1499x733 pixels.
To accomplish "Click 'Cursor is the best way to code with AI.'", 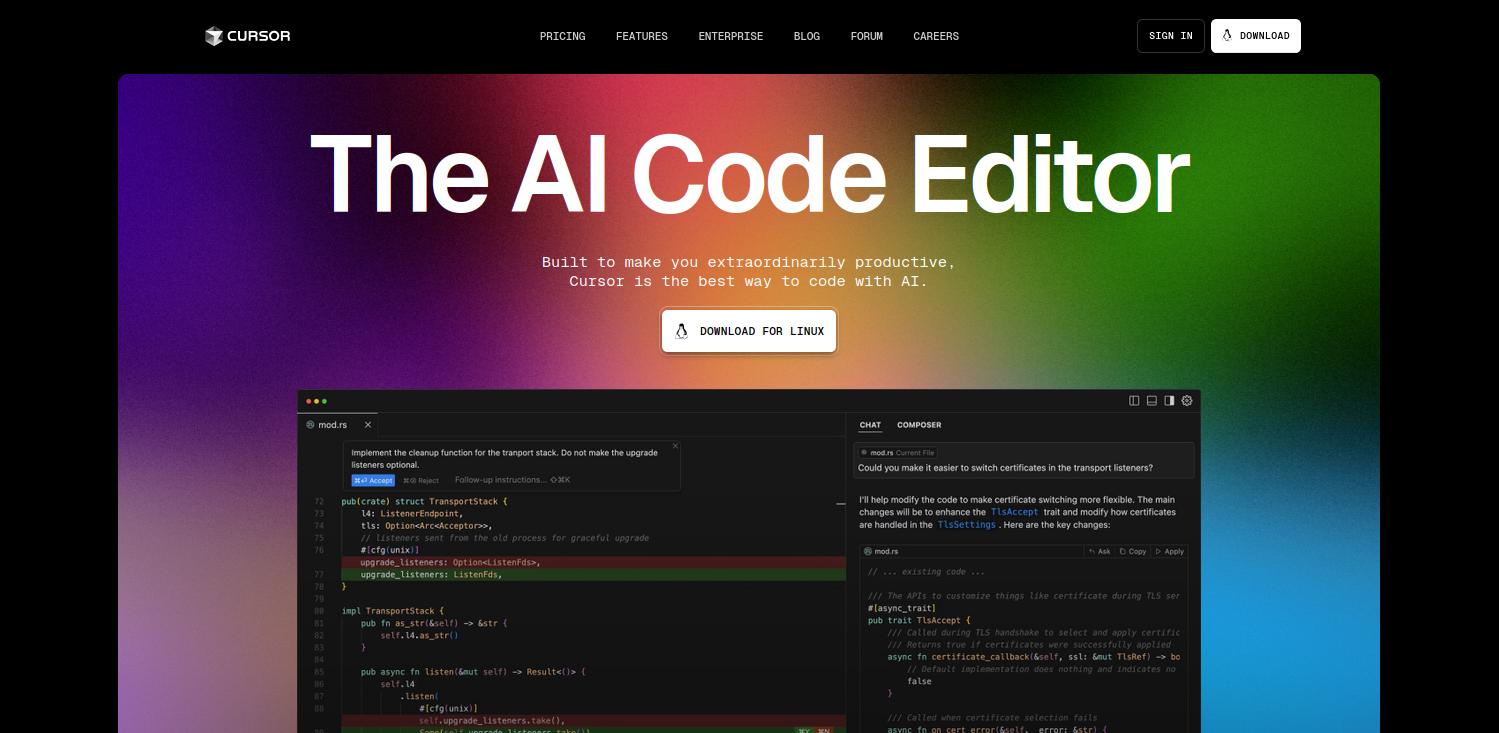I will (748, 281).
